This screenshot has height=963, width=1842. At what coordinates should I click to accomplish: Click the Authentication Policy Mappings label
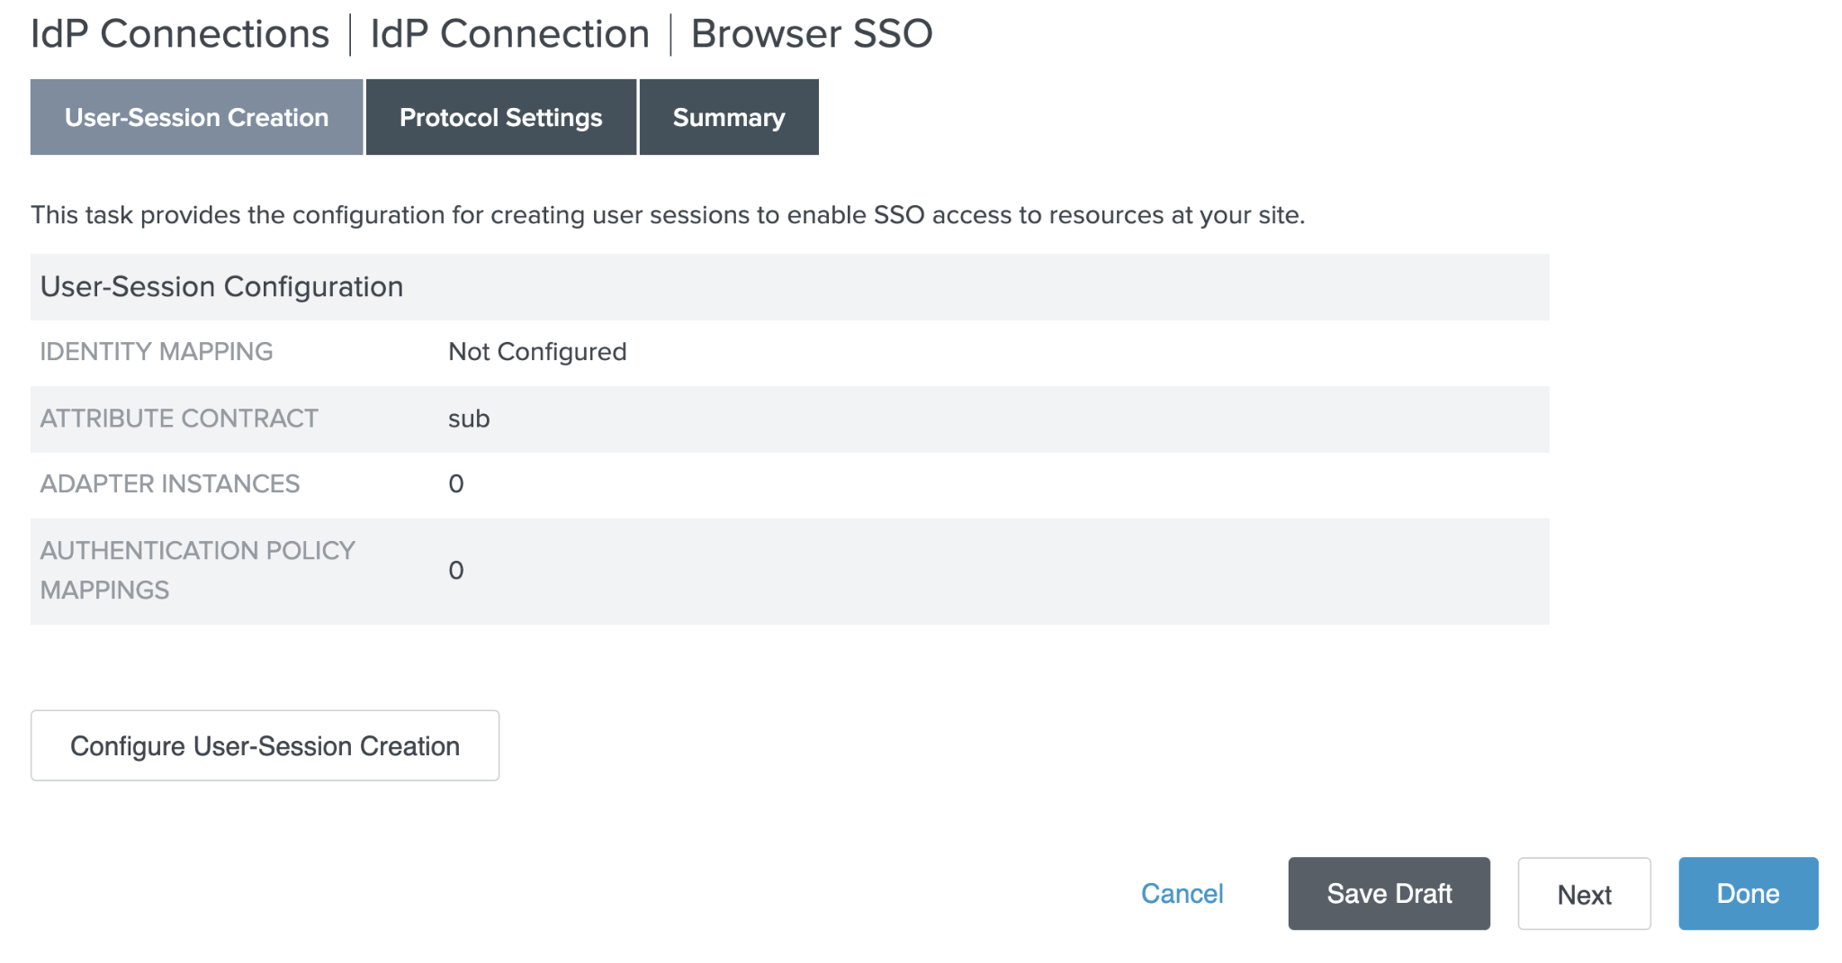[x=197, y=570]
